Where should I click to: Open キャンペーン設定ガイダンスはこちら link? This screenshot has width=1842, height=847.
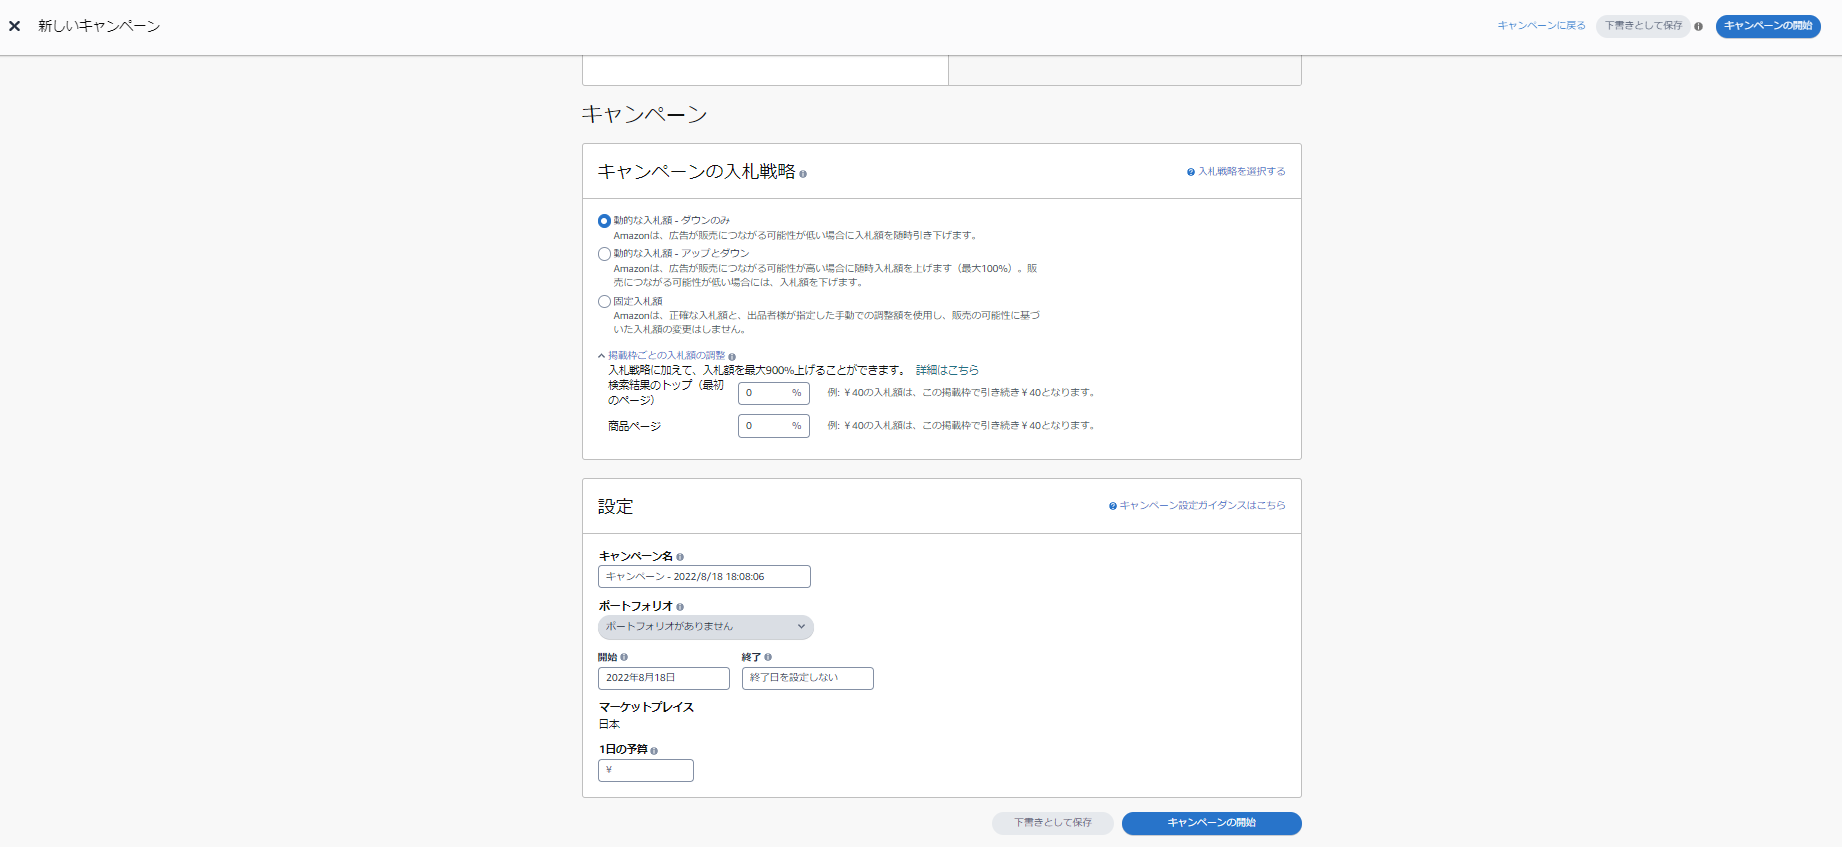1197,506
